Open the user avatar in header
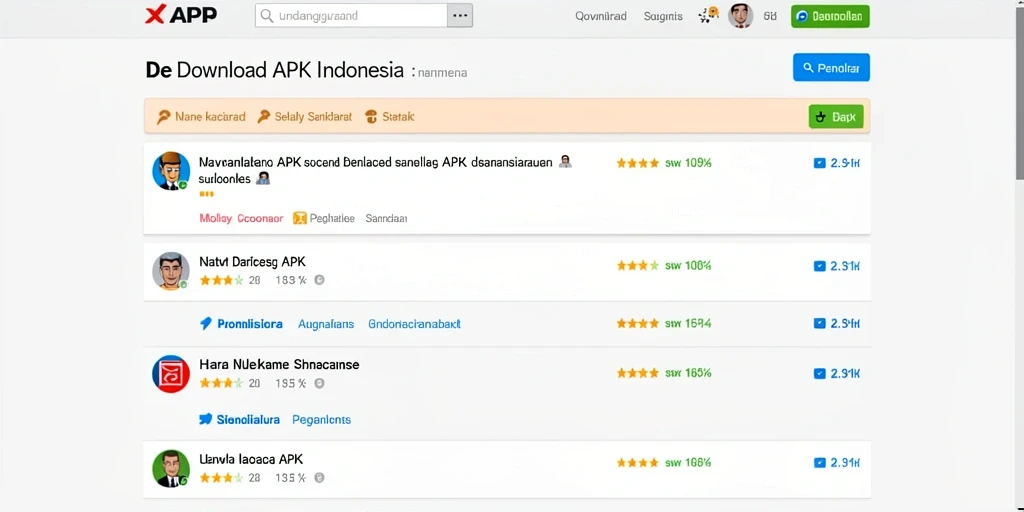The image size is (1024, 512). [x=740, y=16]
